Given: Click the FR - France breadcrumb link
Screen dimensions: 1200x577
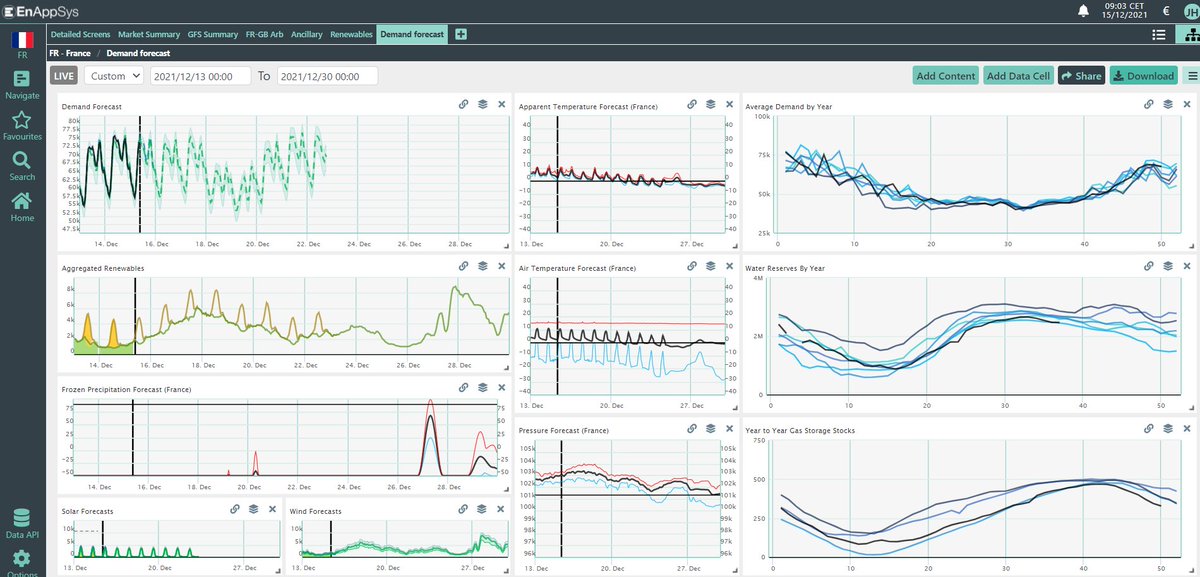Looking at the screenshot, I should tap(68, 52).
